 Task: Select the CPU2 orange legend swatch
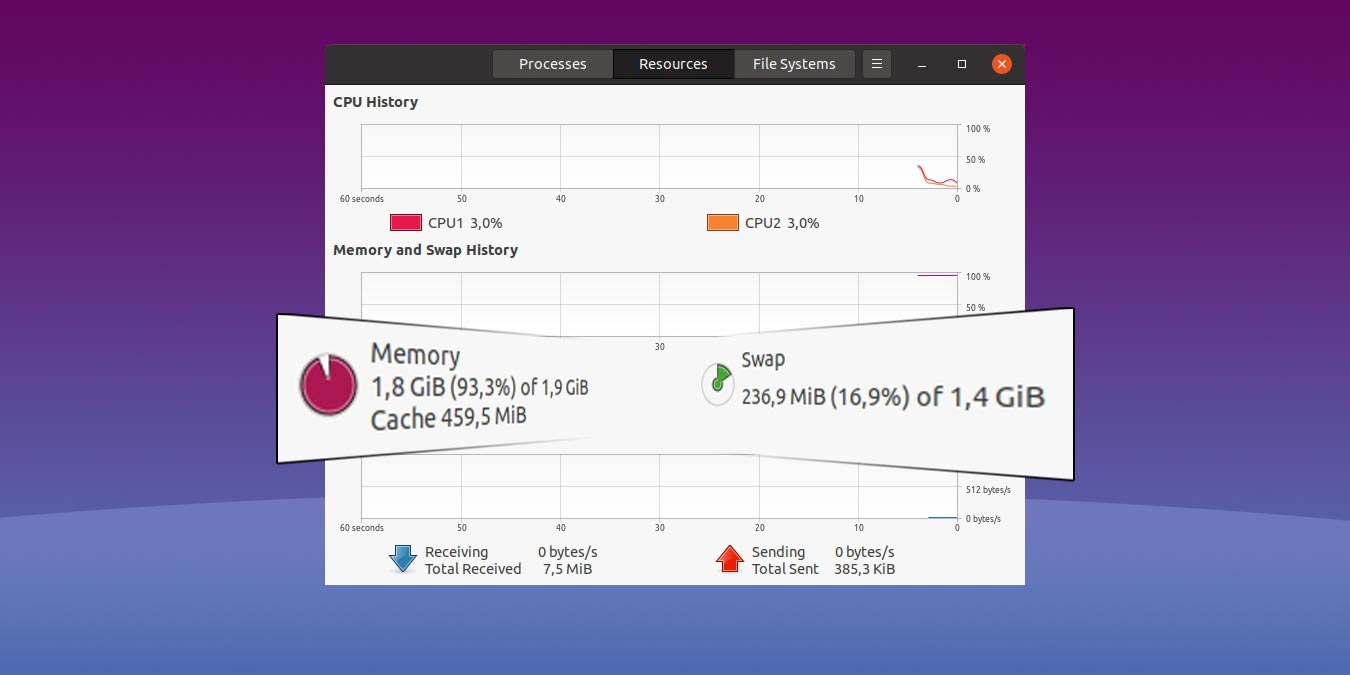point(722,222)
